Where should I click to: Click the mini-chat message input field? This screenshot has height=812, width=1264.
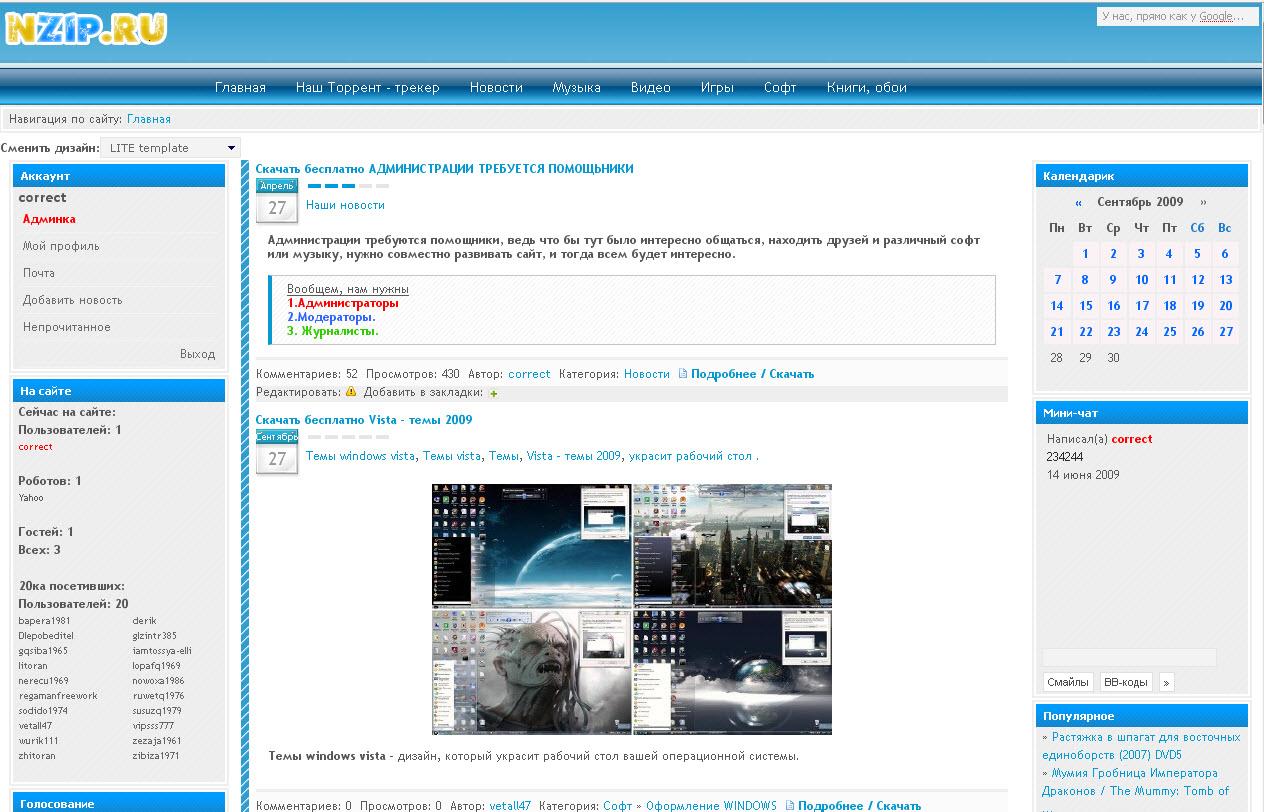(x=1129, y=657)
